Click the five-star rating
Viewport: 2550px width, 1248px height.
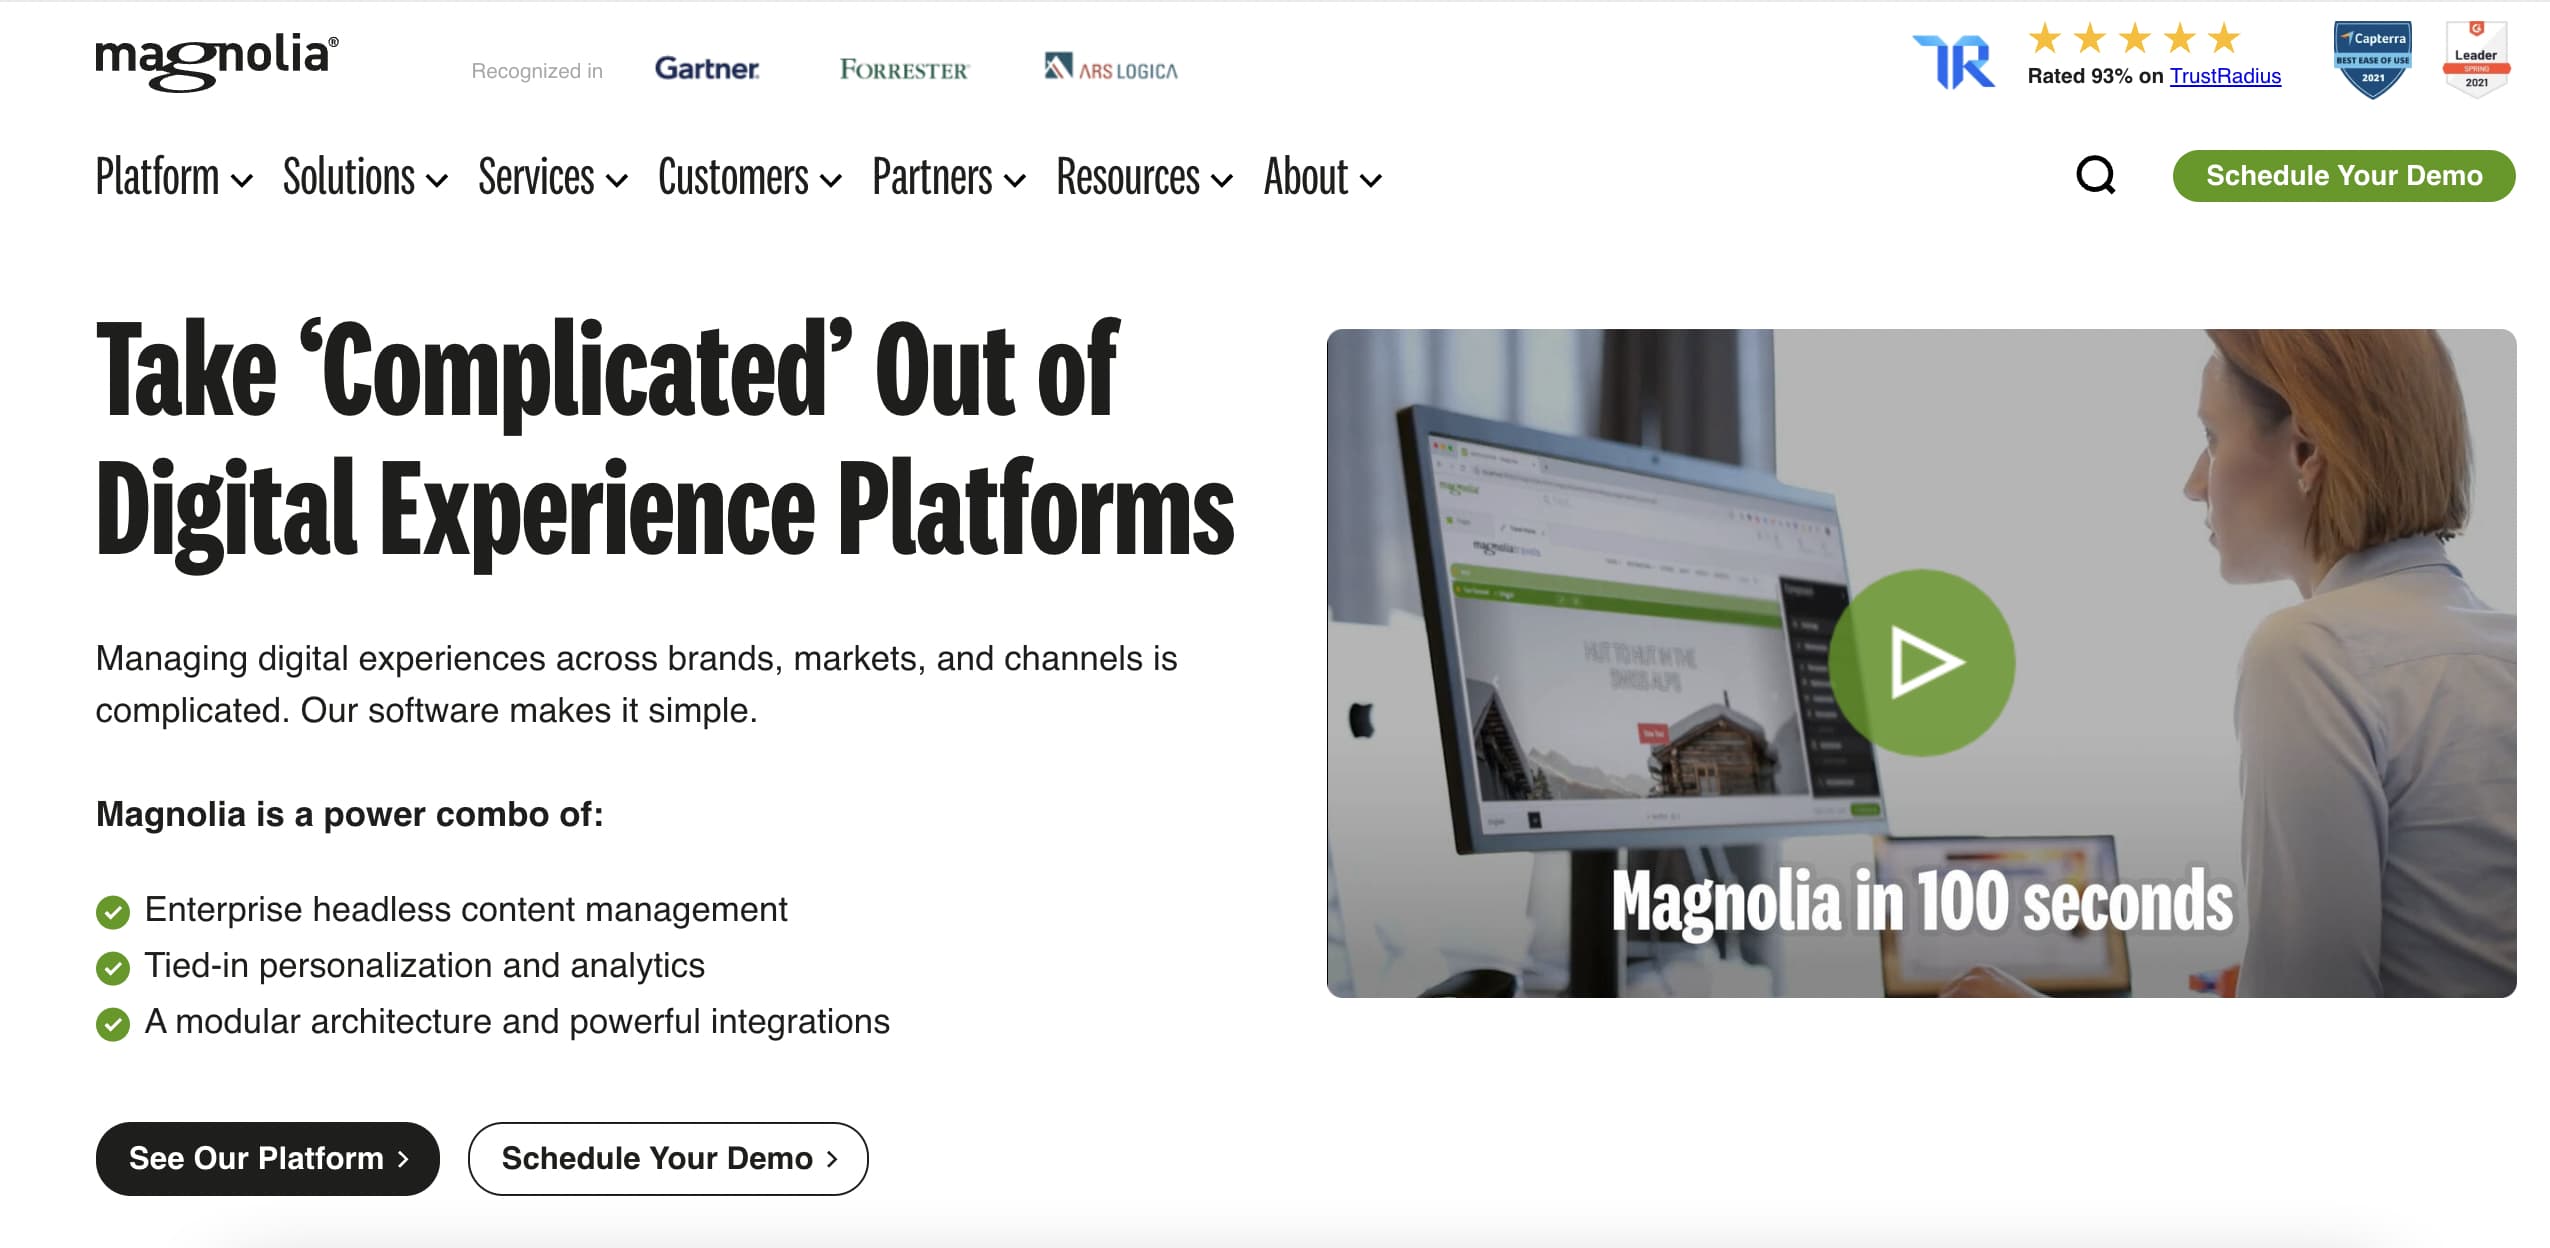(2134, 39)
